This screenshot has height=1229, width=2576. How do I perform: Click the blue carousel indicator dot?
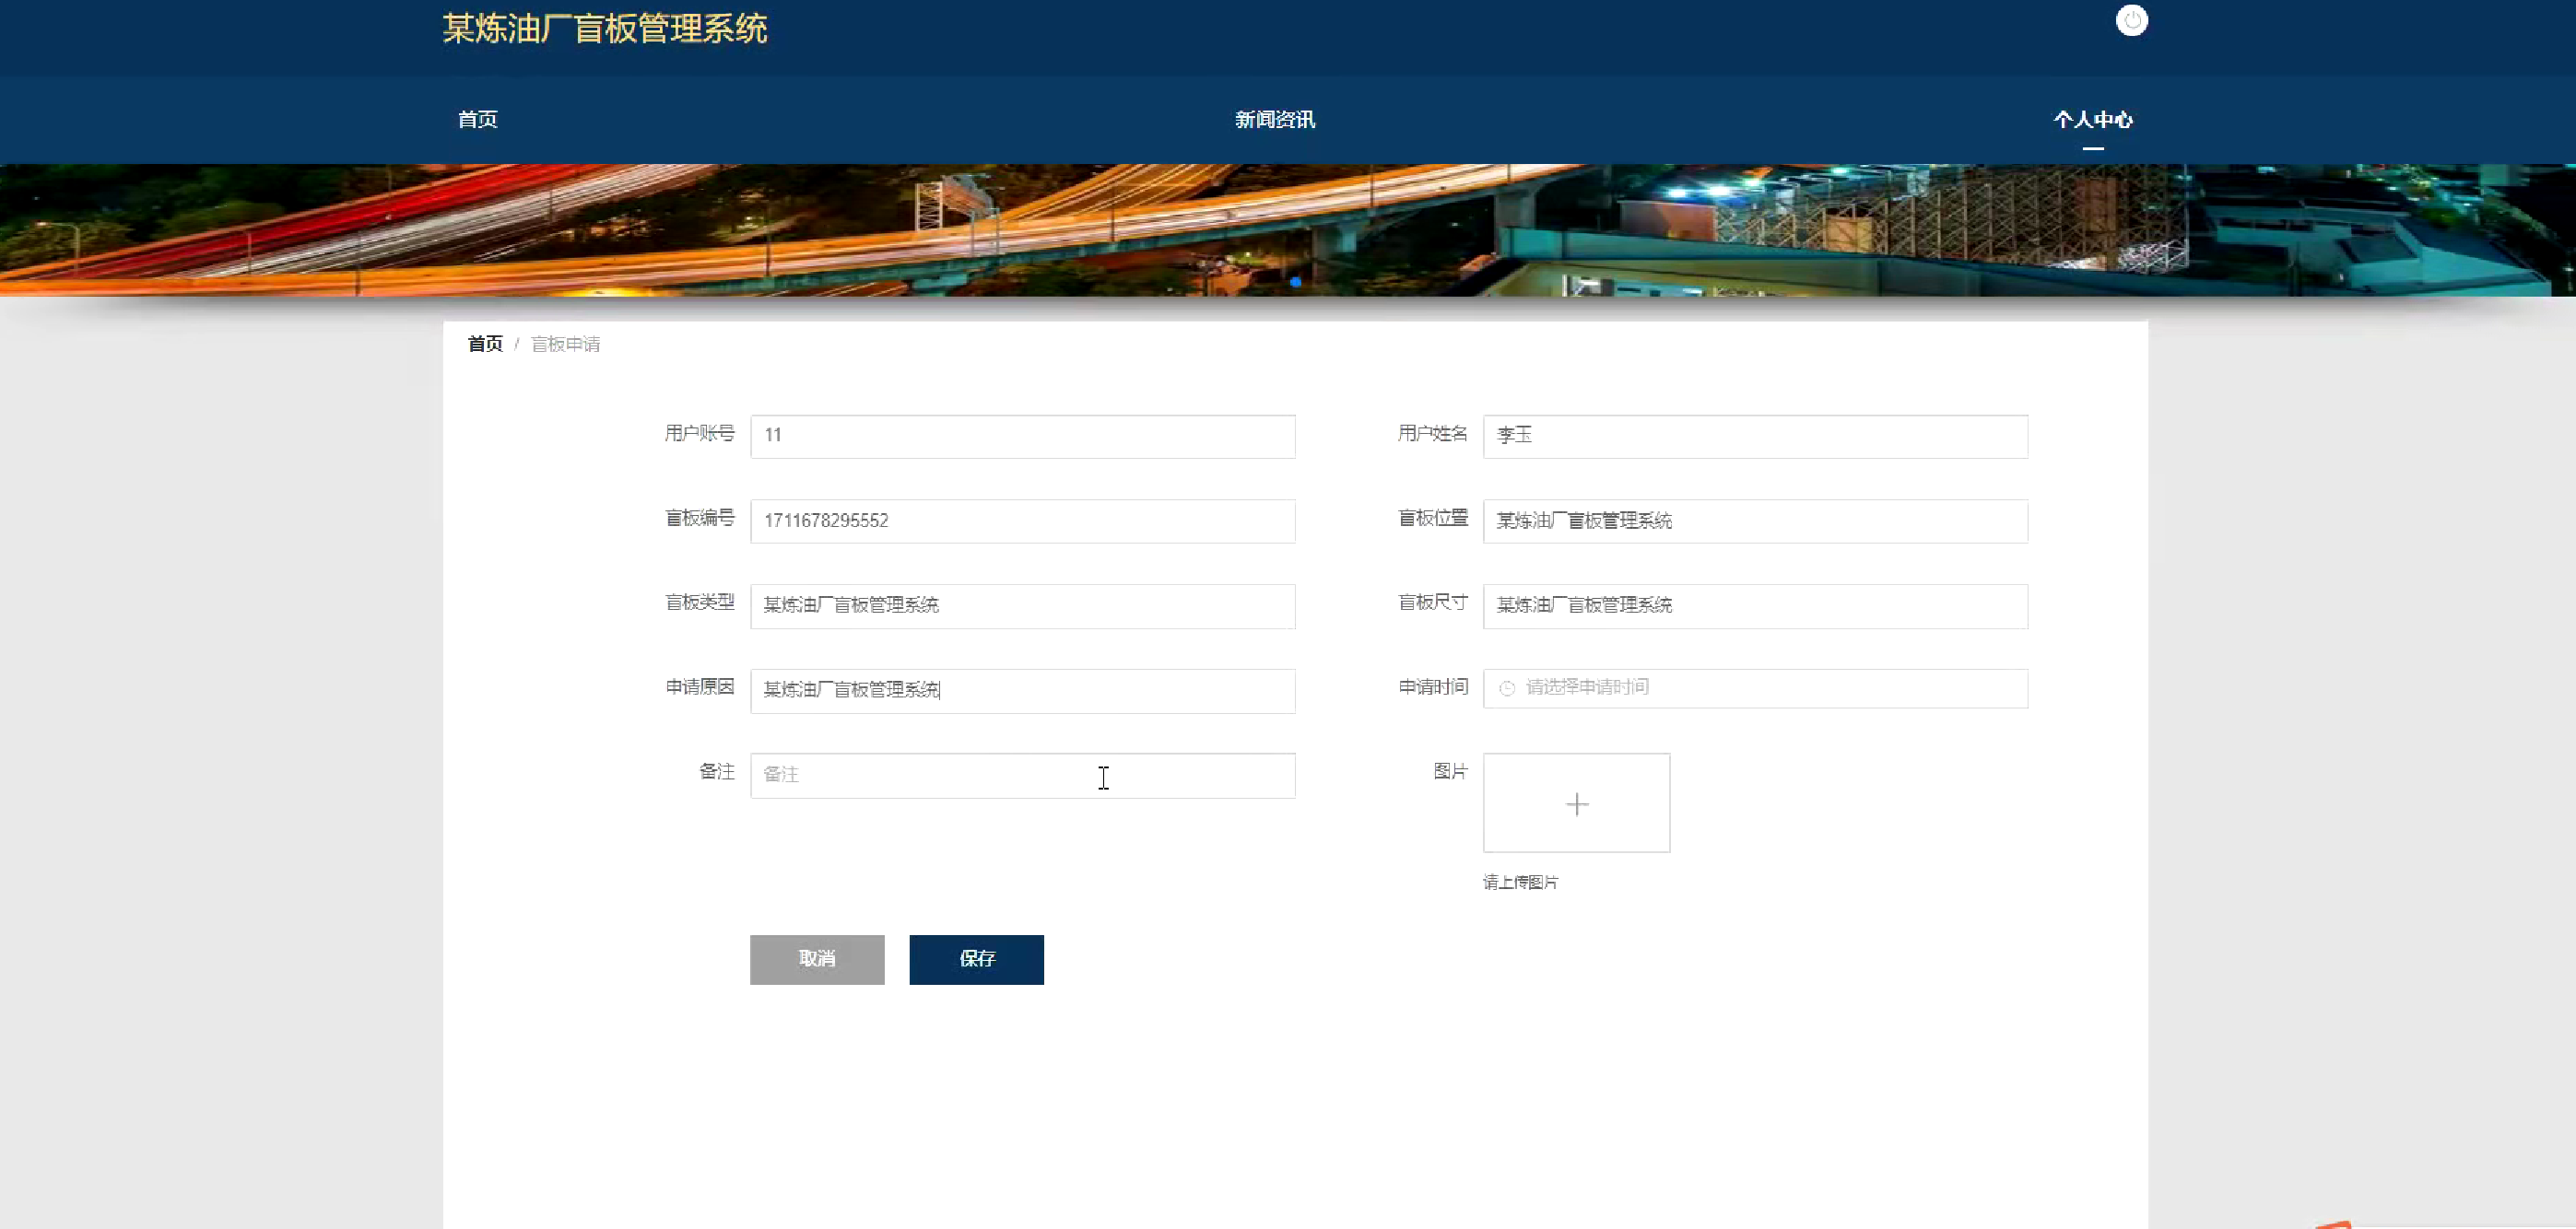pos(1295,282)
